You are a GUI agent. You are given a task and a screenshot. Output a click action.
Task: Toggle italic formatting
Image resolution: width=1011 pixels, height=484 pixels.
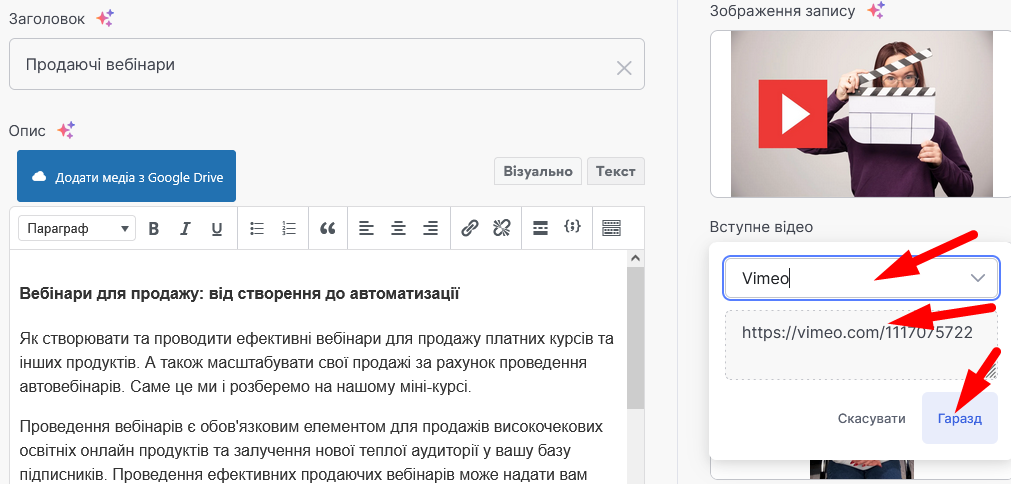pos(186,228)
